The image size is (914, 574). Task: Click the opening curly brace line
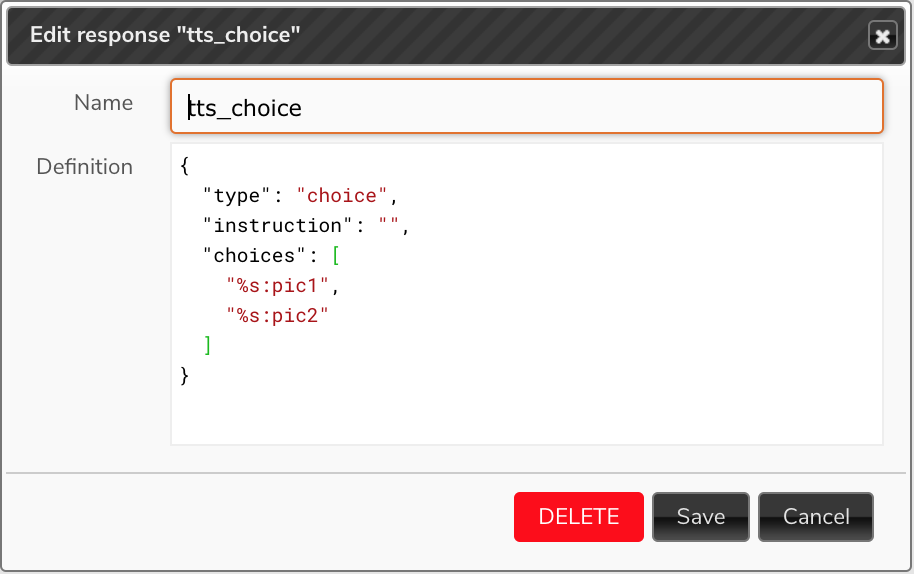(x=185, y=165)
